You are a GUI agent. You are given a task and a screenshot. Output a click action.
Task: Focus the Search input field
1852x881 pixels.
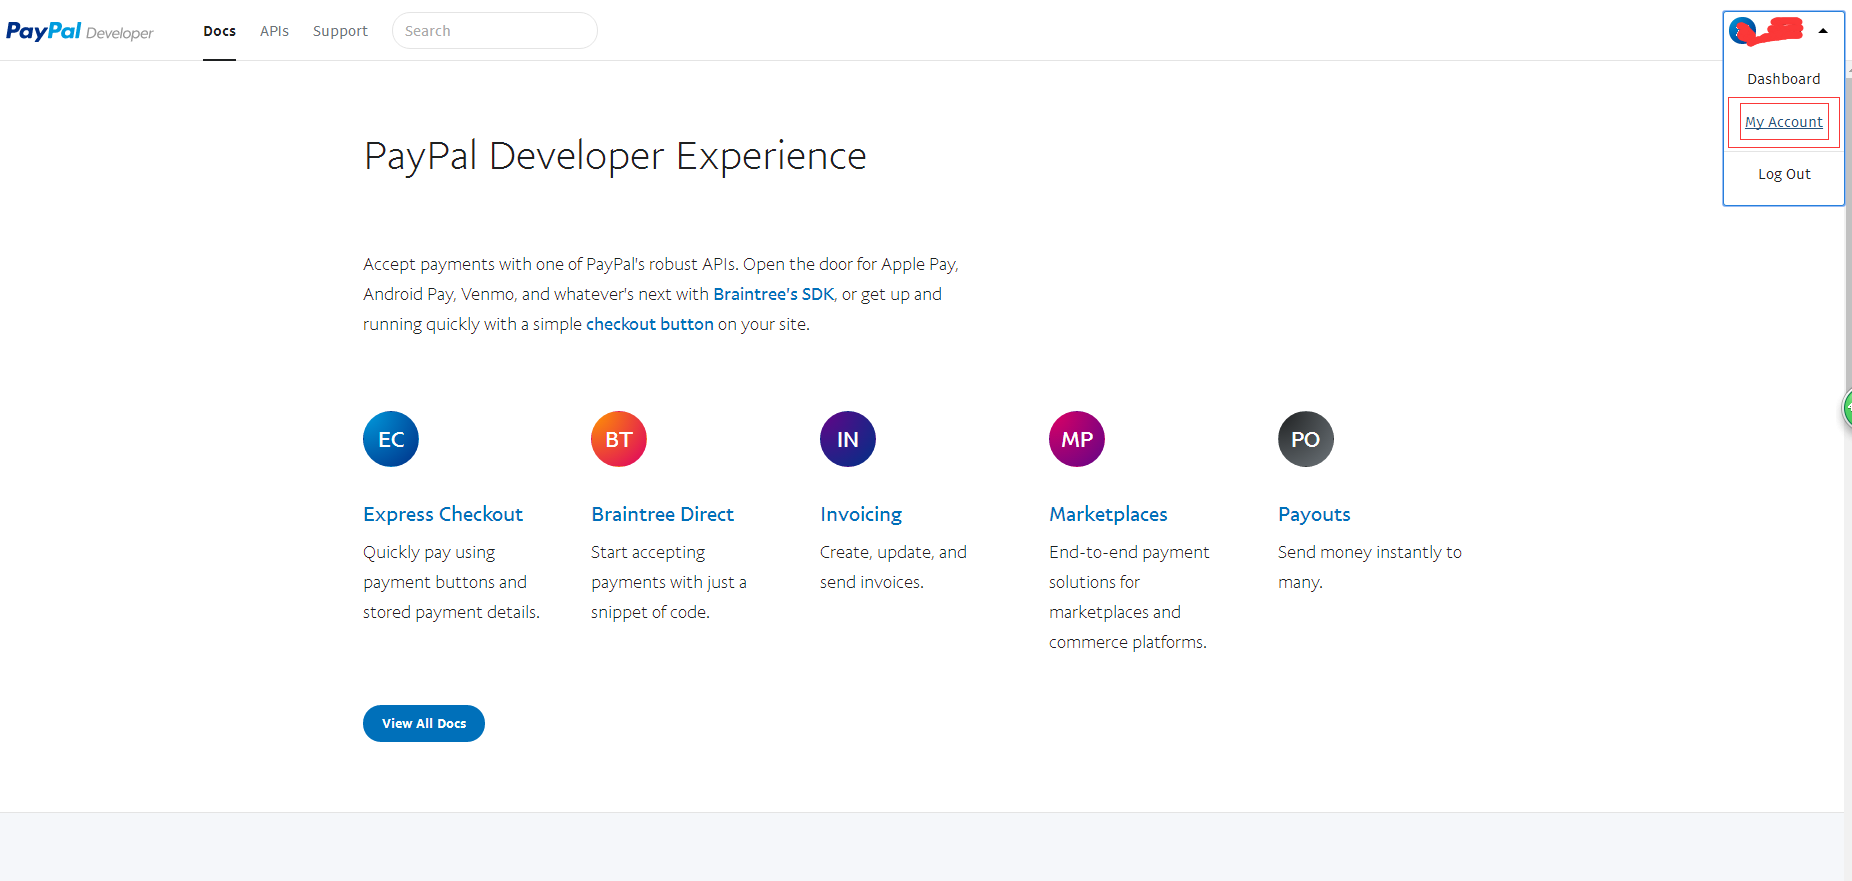pyautogui.click(x=495, y=31)
